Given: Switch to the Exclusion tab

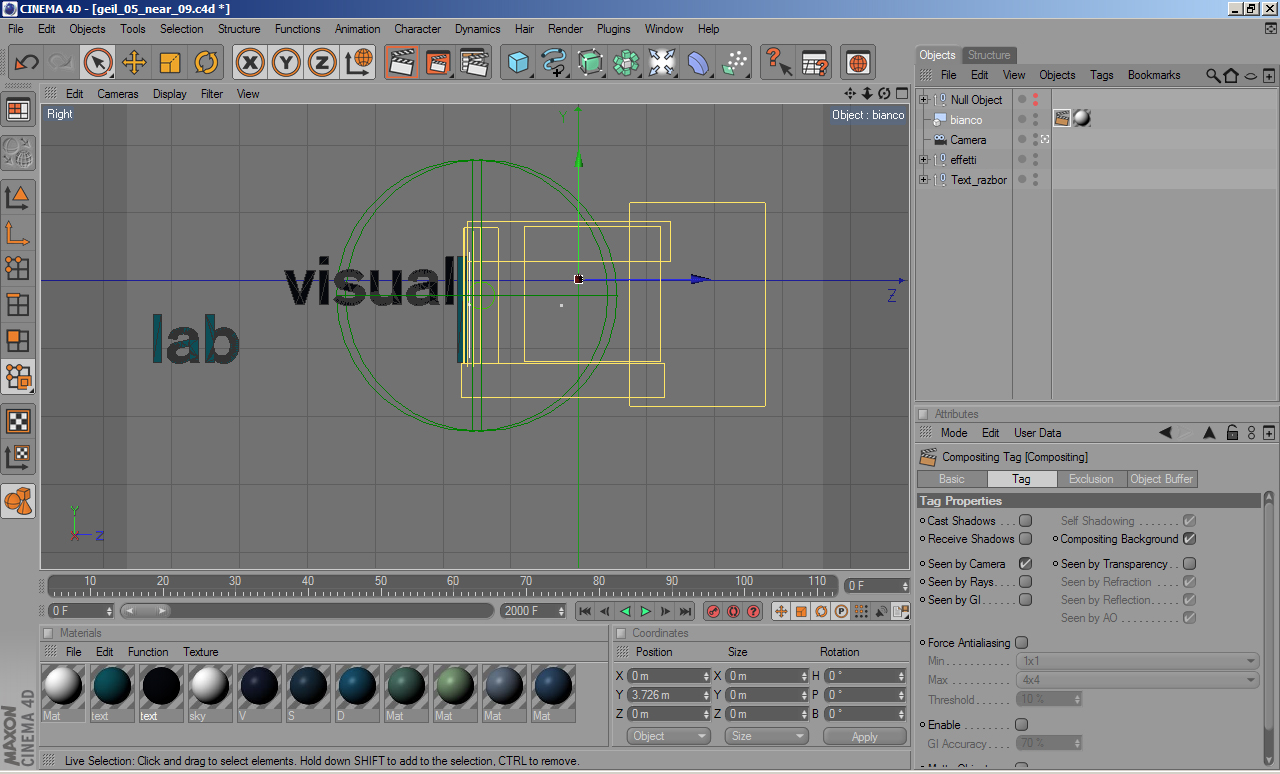Looking at the screenshot, I should 1091,479.
